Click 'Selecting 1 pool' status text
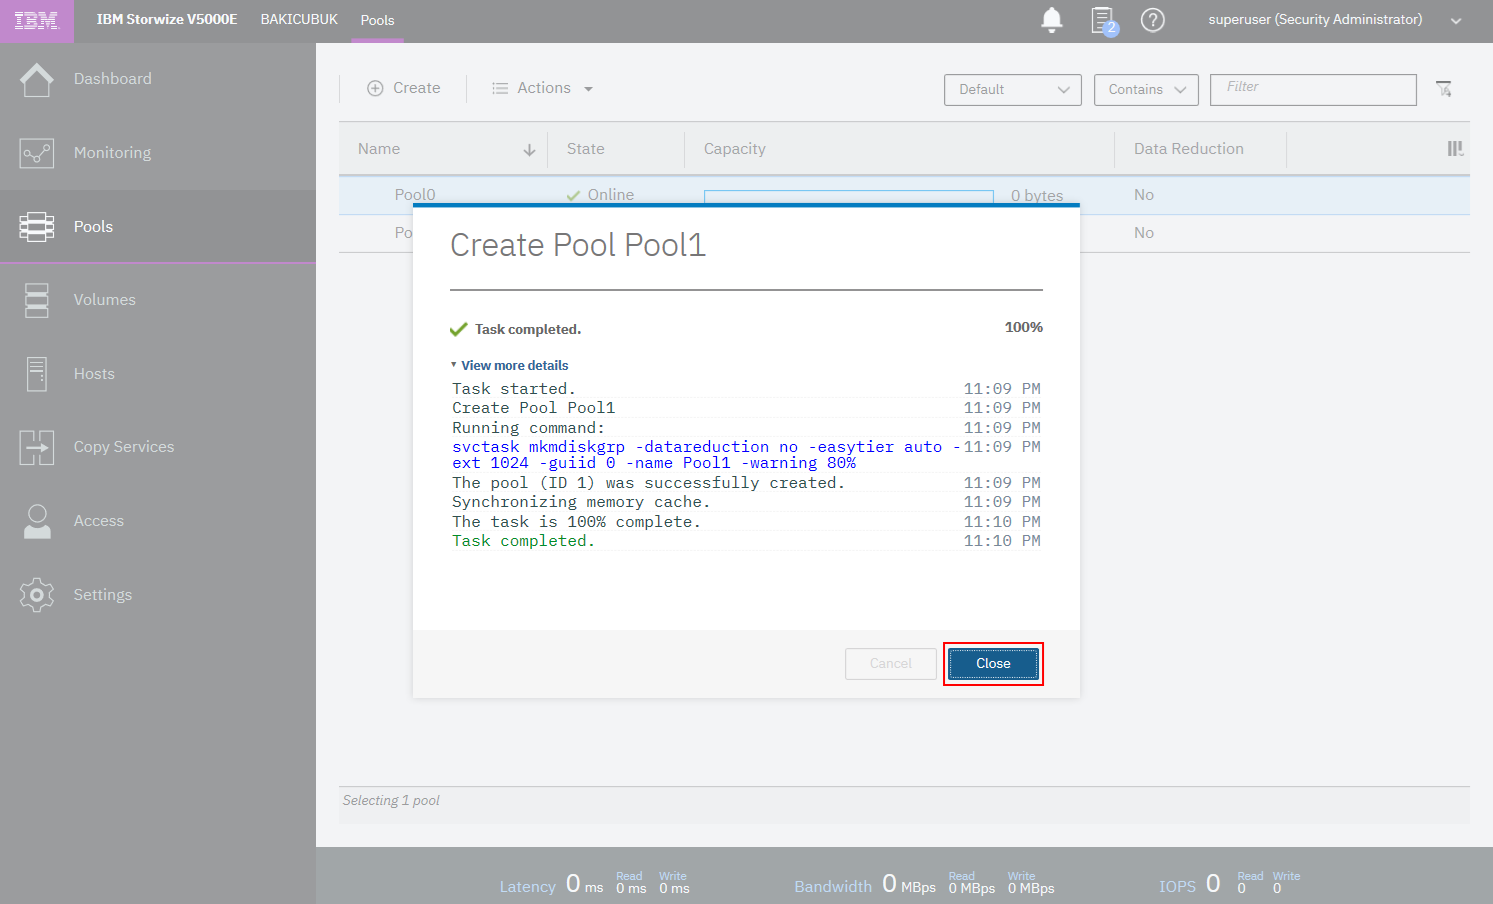Viewport: 1493px width, 904px height. (391, 801)
